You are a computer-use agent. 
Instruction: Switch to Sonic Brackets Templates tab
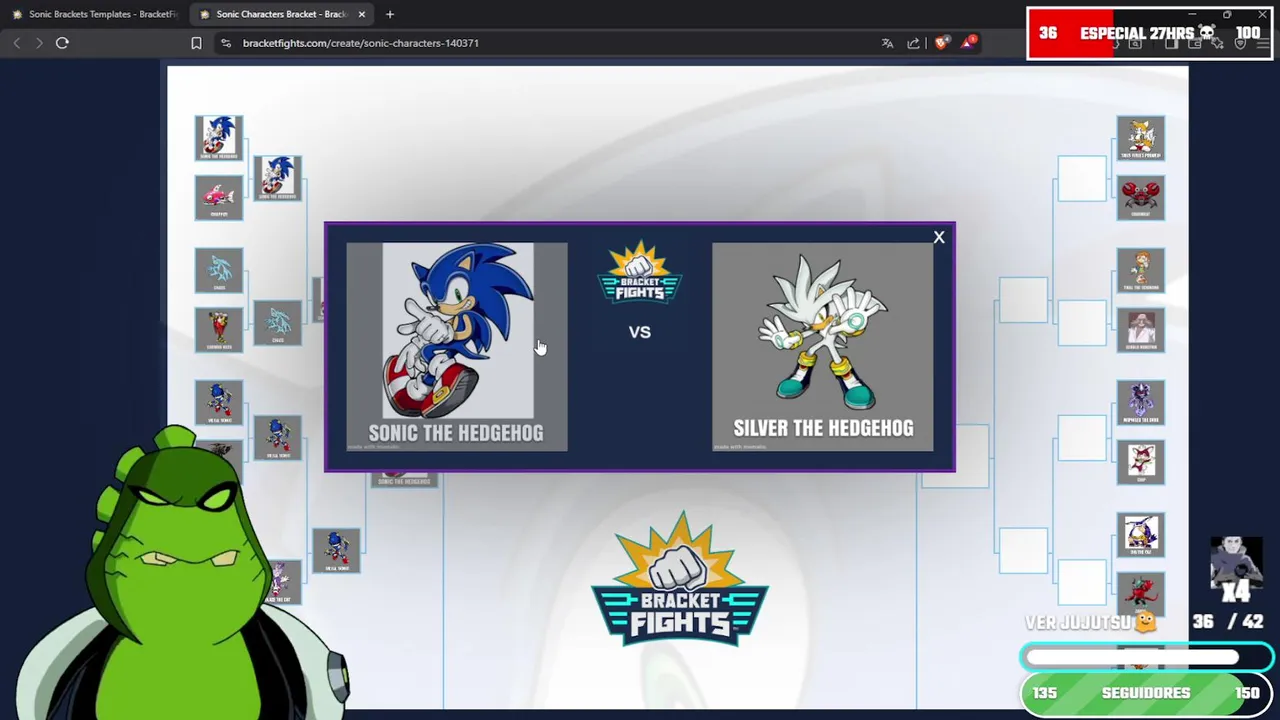[95, 14]
